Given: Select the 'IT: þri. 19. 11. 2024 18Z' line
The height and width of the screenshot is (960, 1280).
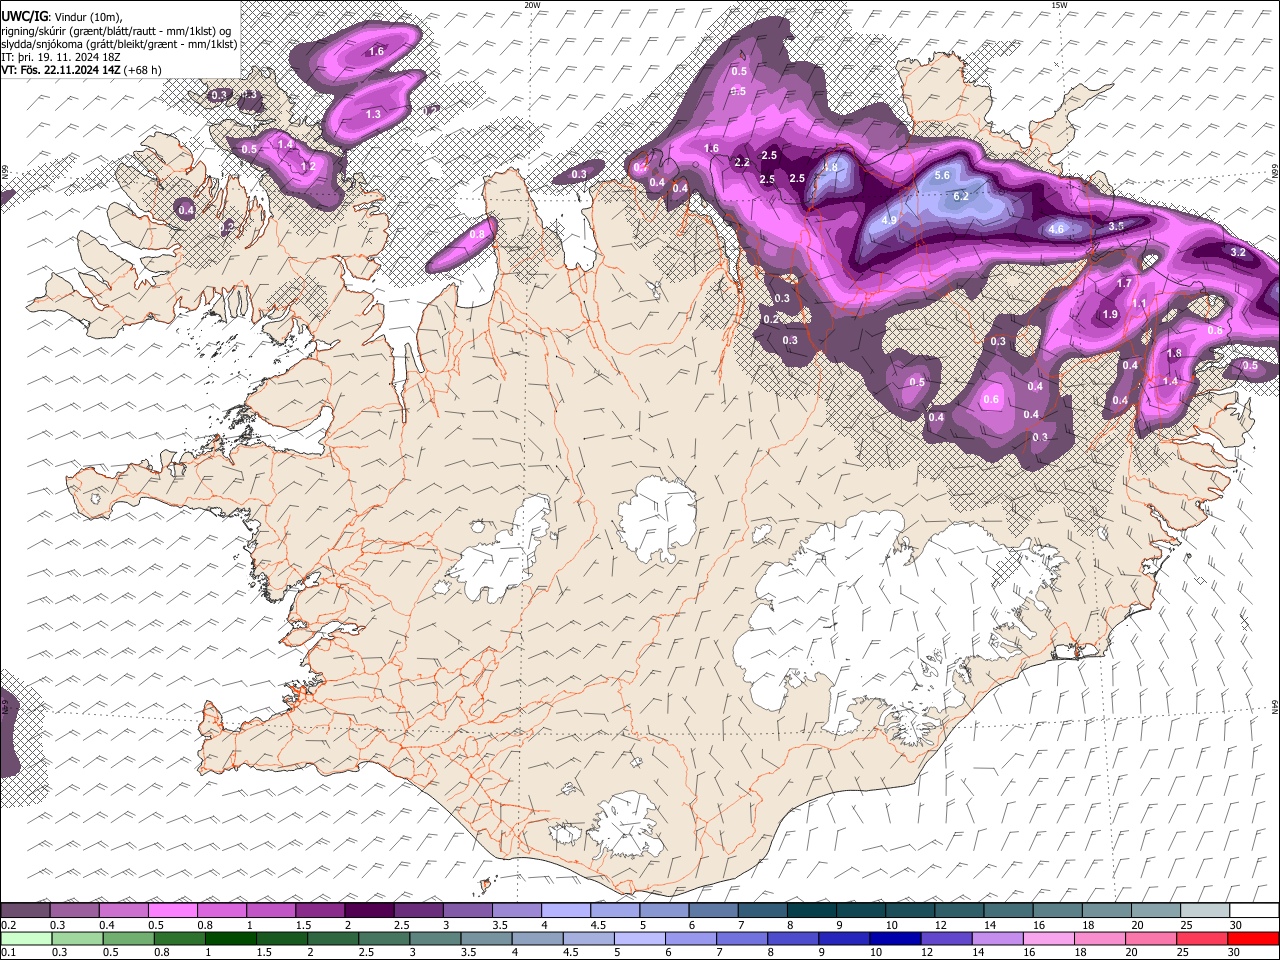Looking at the screenshot, I should 62,57.
